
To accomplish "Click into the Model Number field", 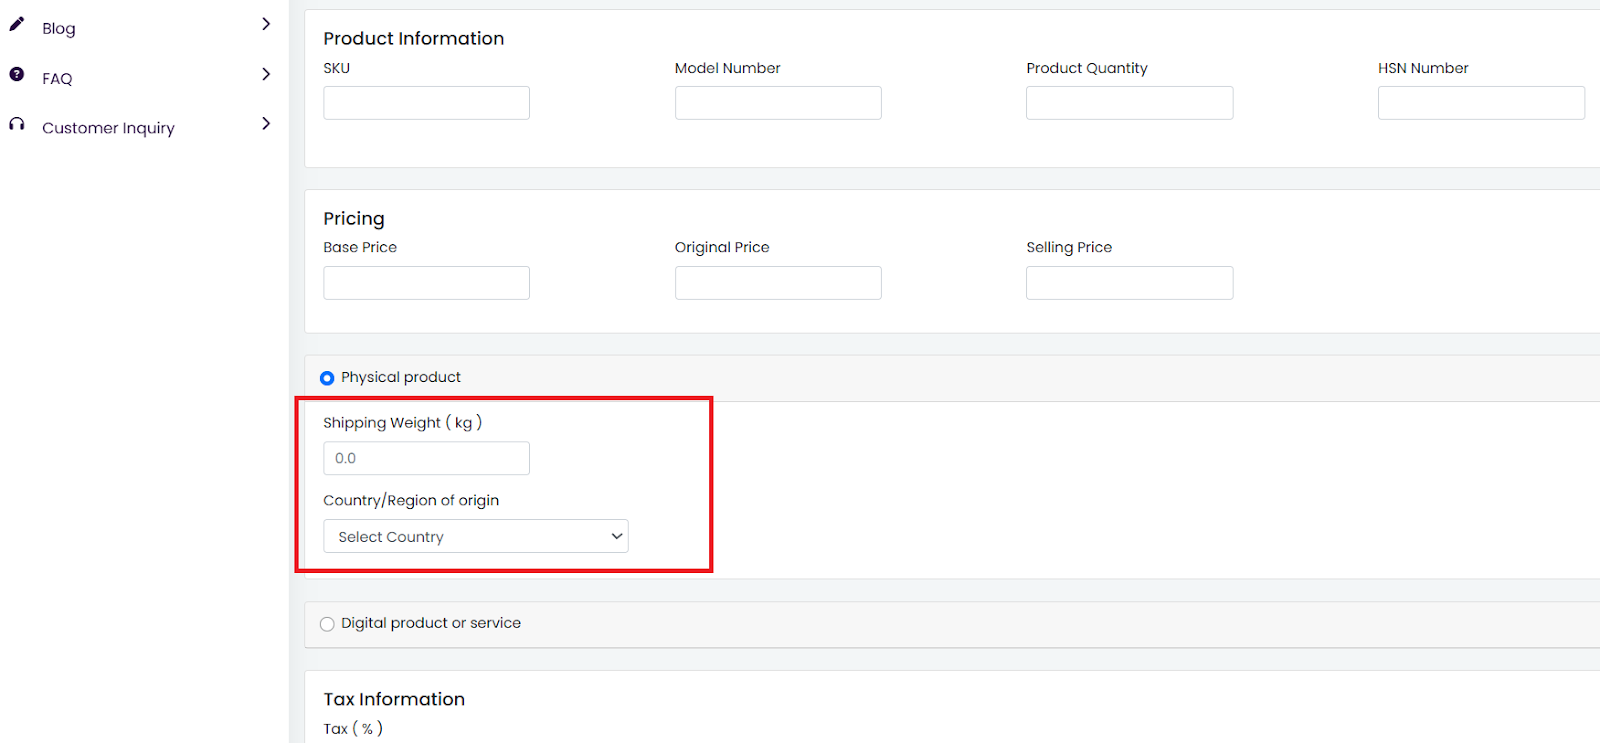I will 778,103.
